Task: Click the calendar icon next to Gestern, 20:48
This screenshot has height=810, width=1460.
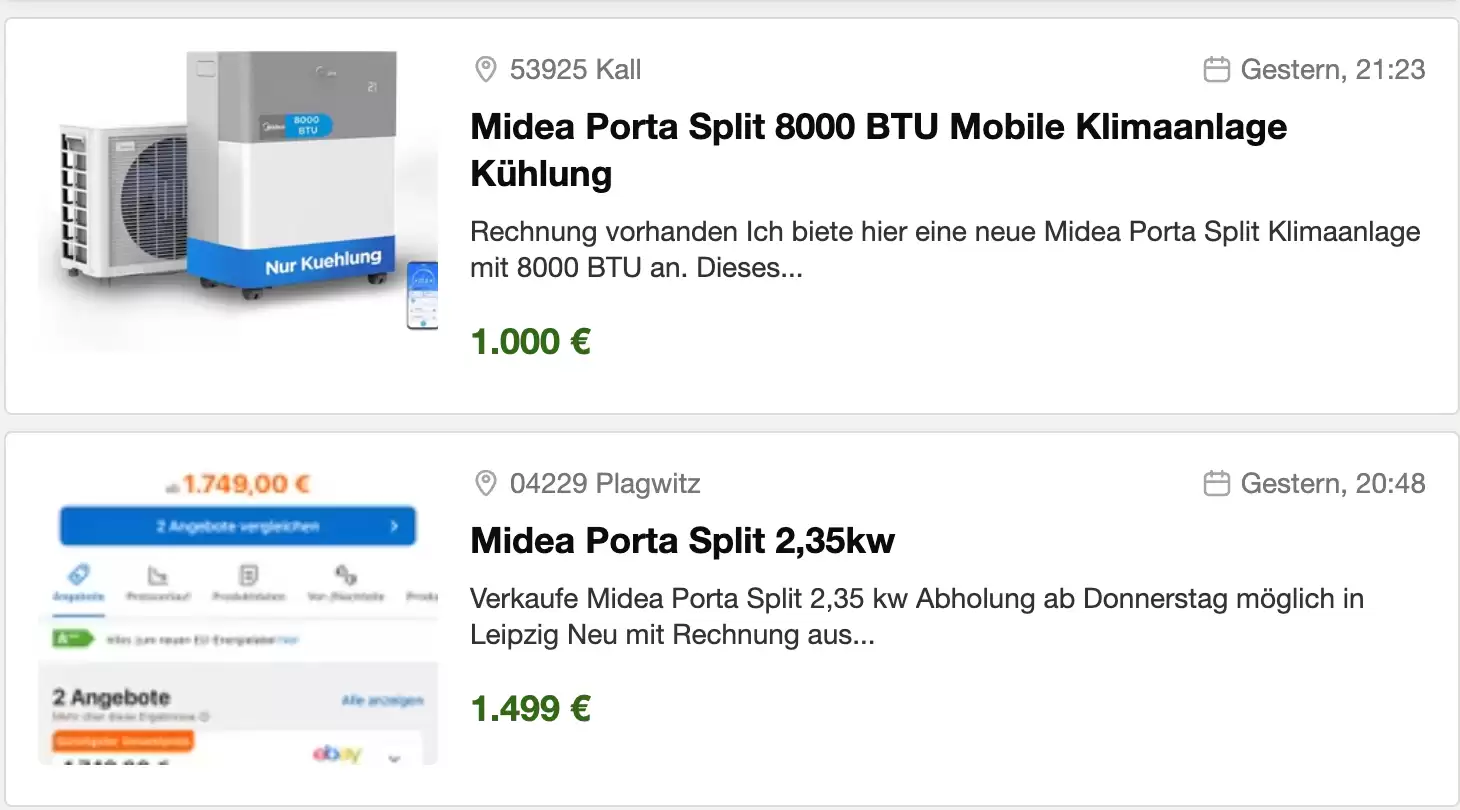Action: click(x=1216, y=484)
